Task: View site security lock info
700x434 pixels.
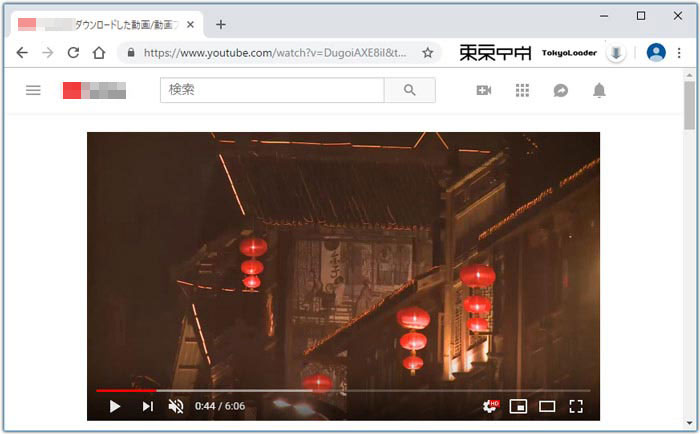Action: [131, 53]
